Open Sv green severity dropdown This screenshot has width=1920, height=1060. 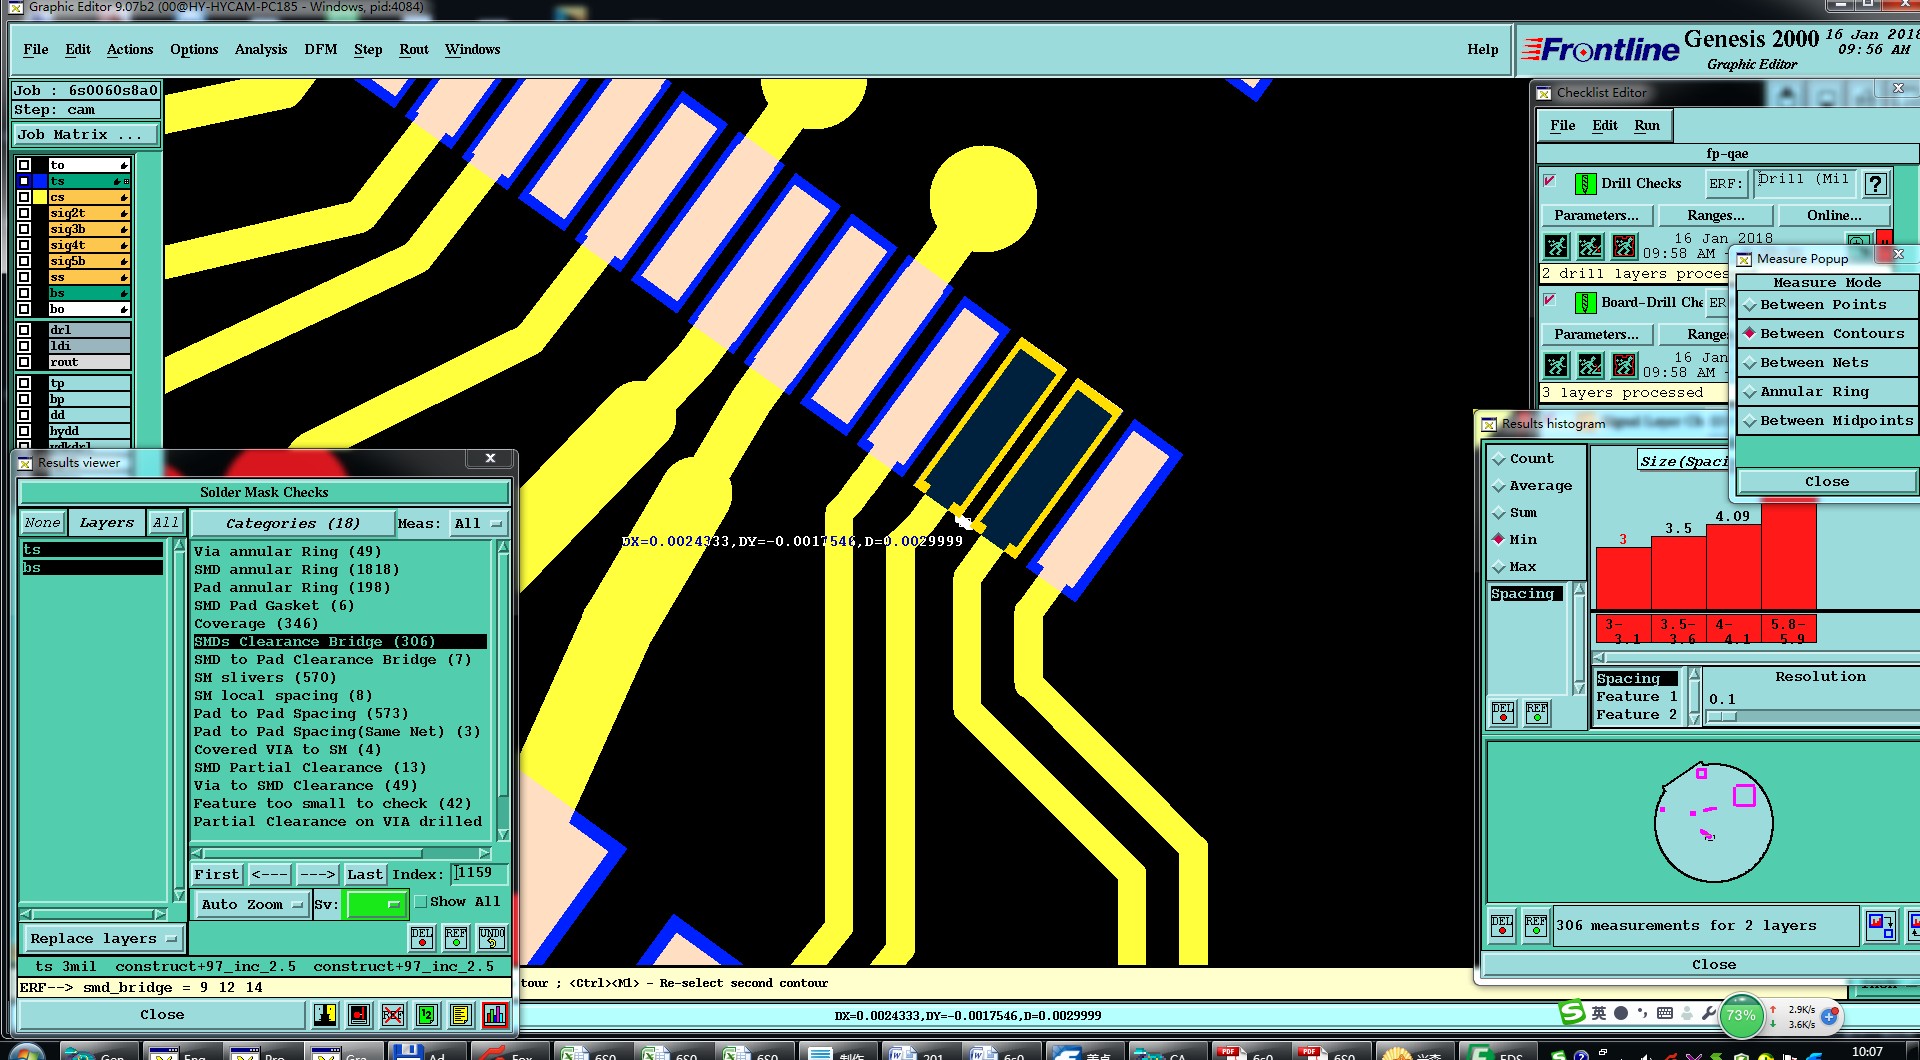tap(374, 905)
